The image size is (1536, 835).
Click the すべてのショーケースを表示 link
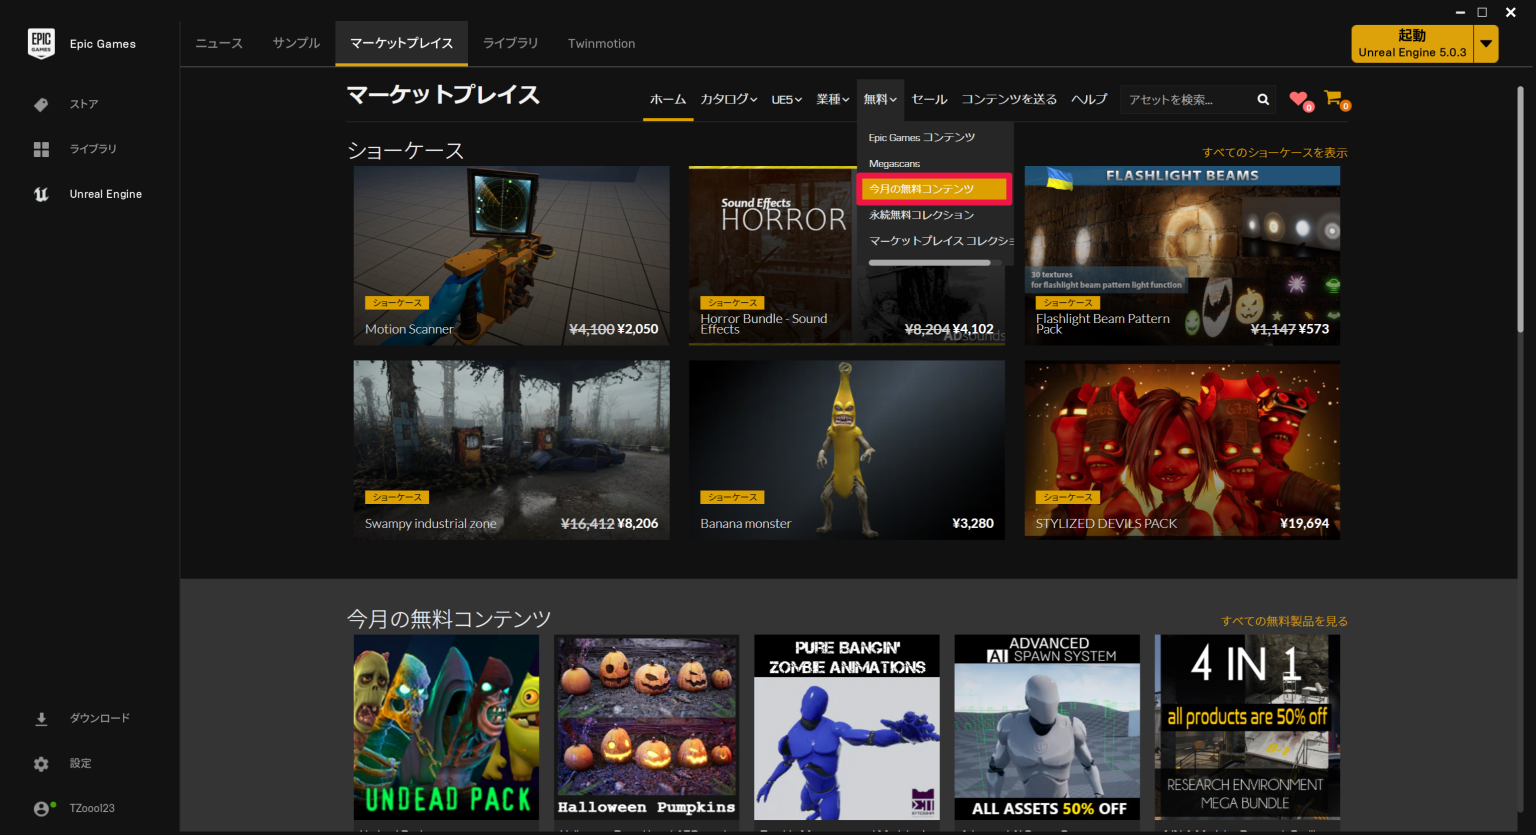click(1275, 152)
